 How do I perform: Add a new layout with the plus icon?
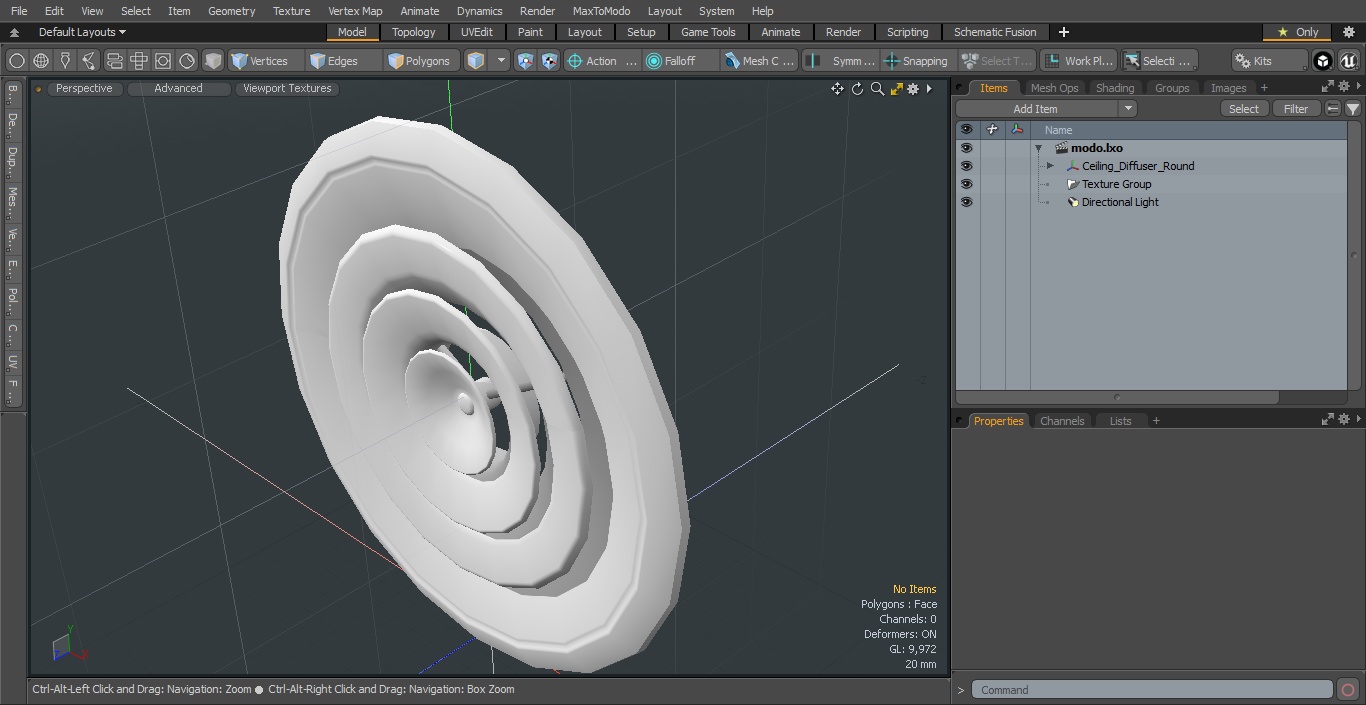pyautogui.click(x=1063, y=32)
